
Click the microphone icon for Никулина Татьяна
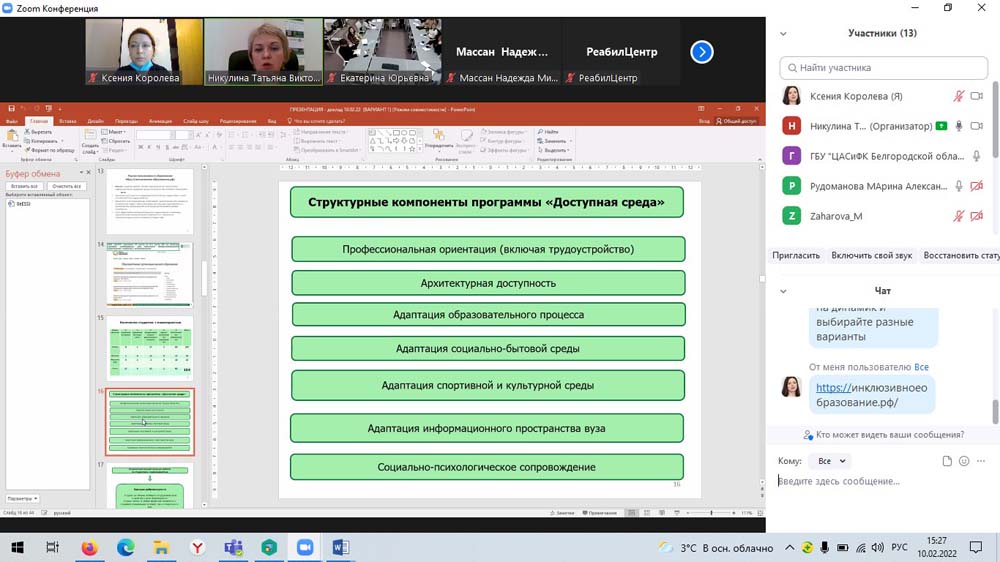[x=959, y=126]
